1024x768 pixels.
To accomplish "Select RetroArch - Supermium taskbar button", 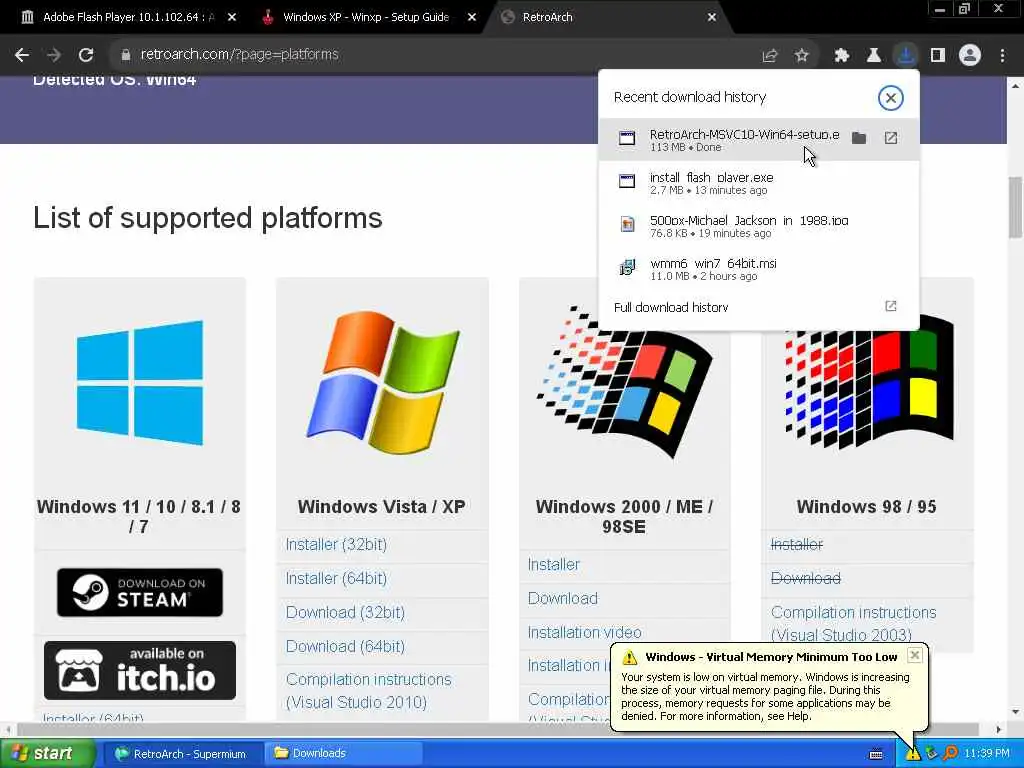I will tap(182, 754).
